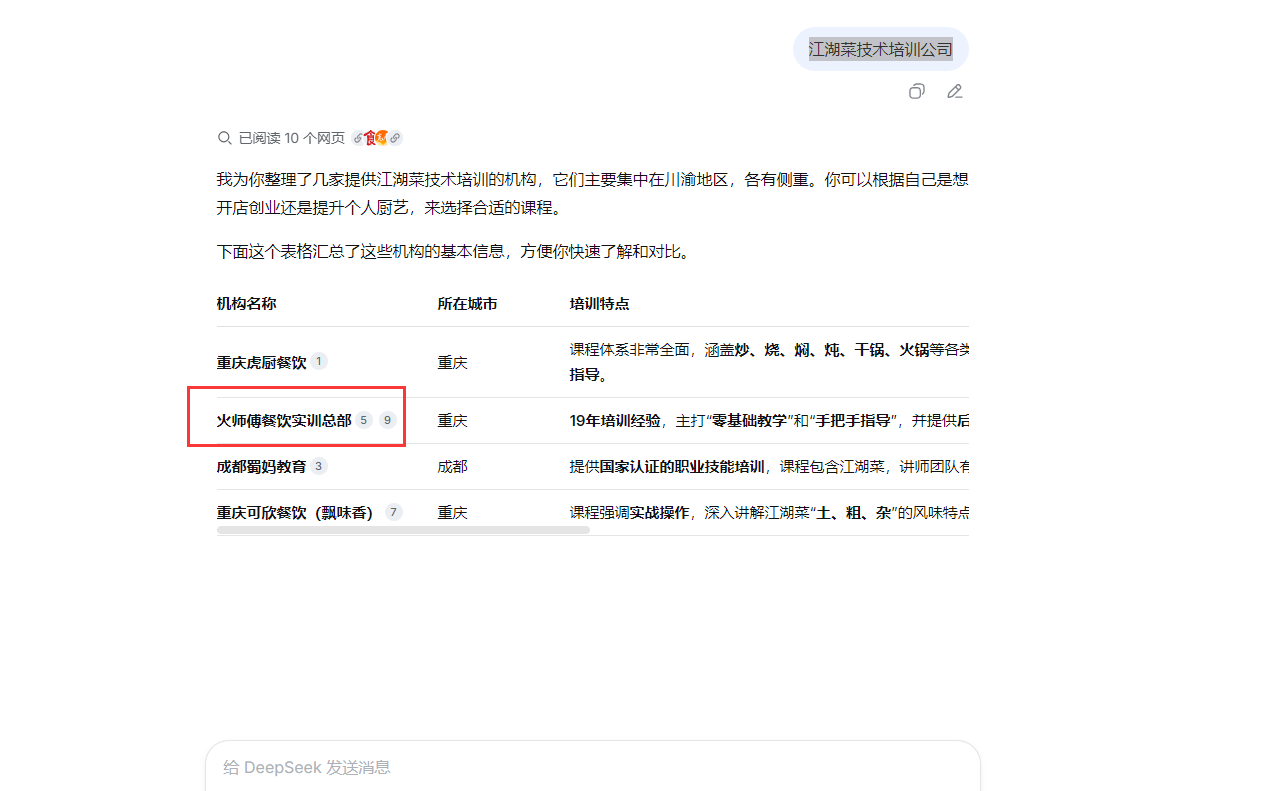Select the 成都蜀妈教育 institution name
Viewport: 1262px width, 791px height.
click(261, 467)
